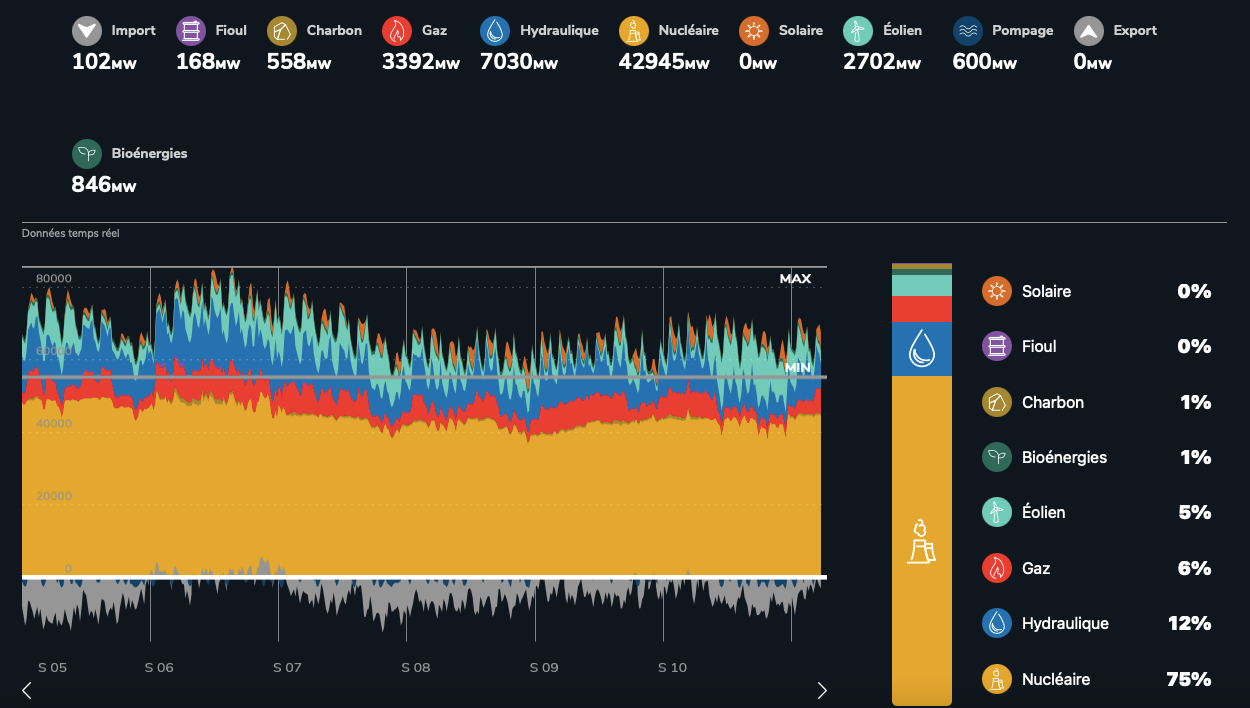Select the Gaz flame icon at top
This screenshot has width=1250, height=708.
click(x=397, y=31)
